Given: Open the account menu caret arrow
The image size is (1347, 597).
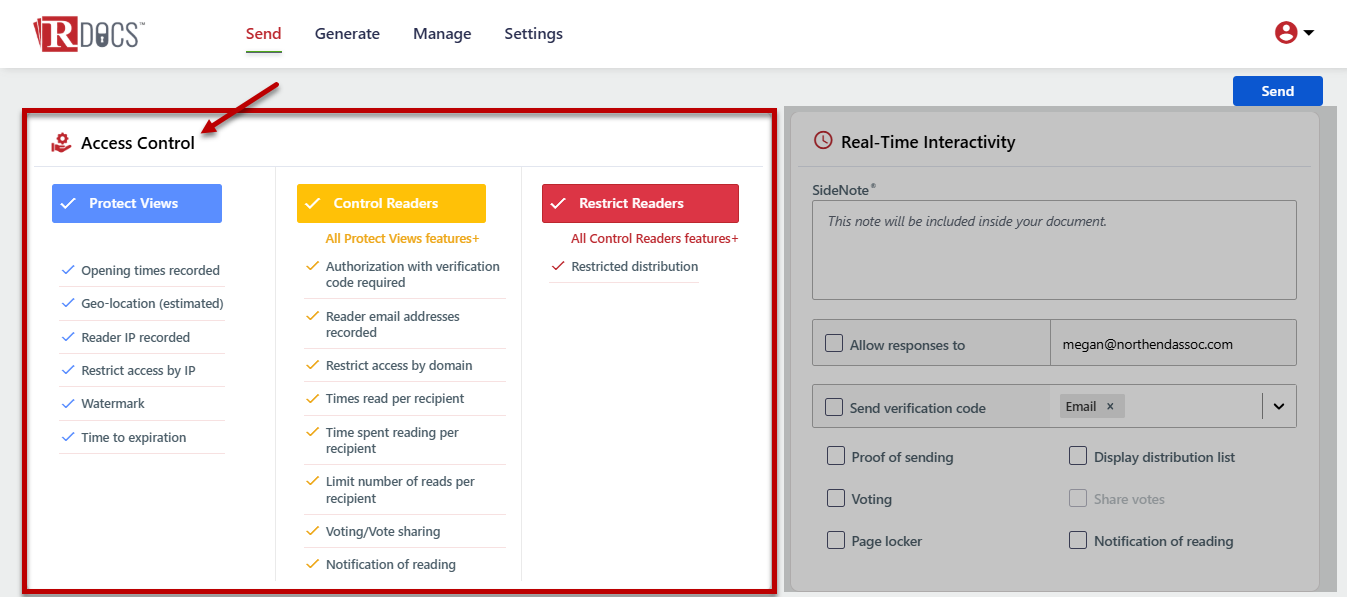Looking at the screenshot, I should tap(1309, 33).
